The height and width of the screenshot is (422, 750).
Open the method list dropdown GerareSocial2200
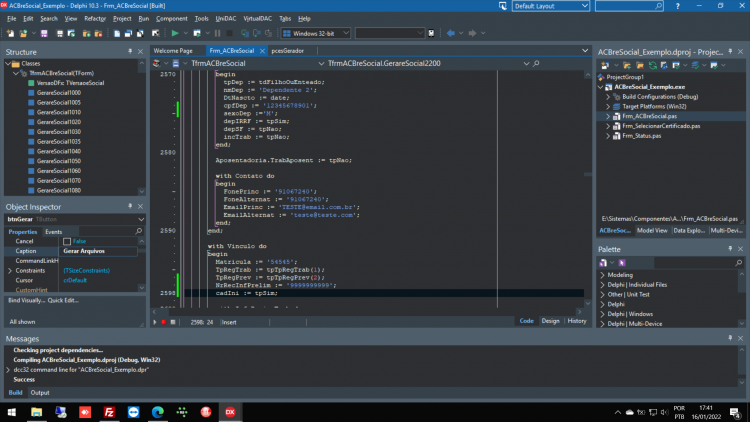pos(526,63)
